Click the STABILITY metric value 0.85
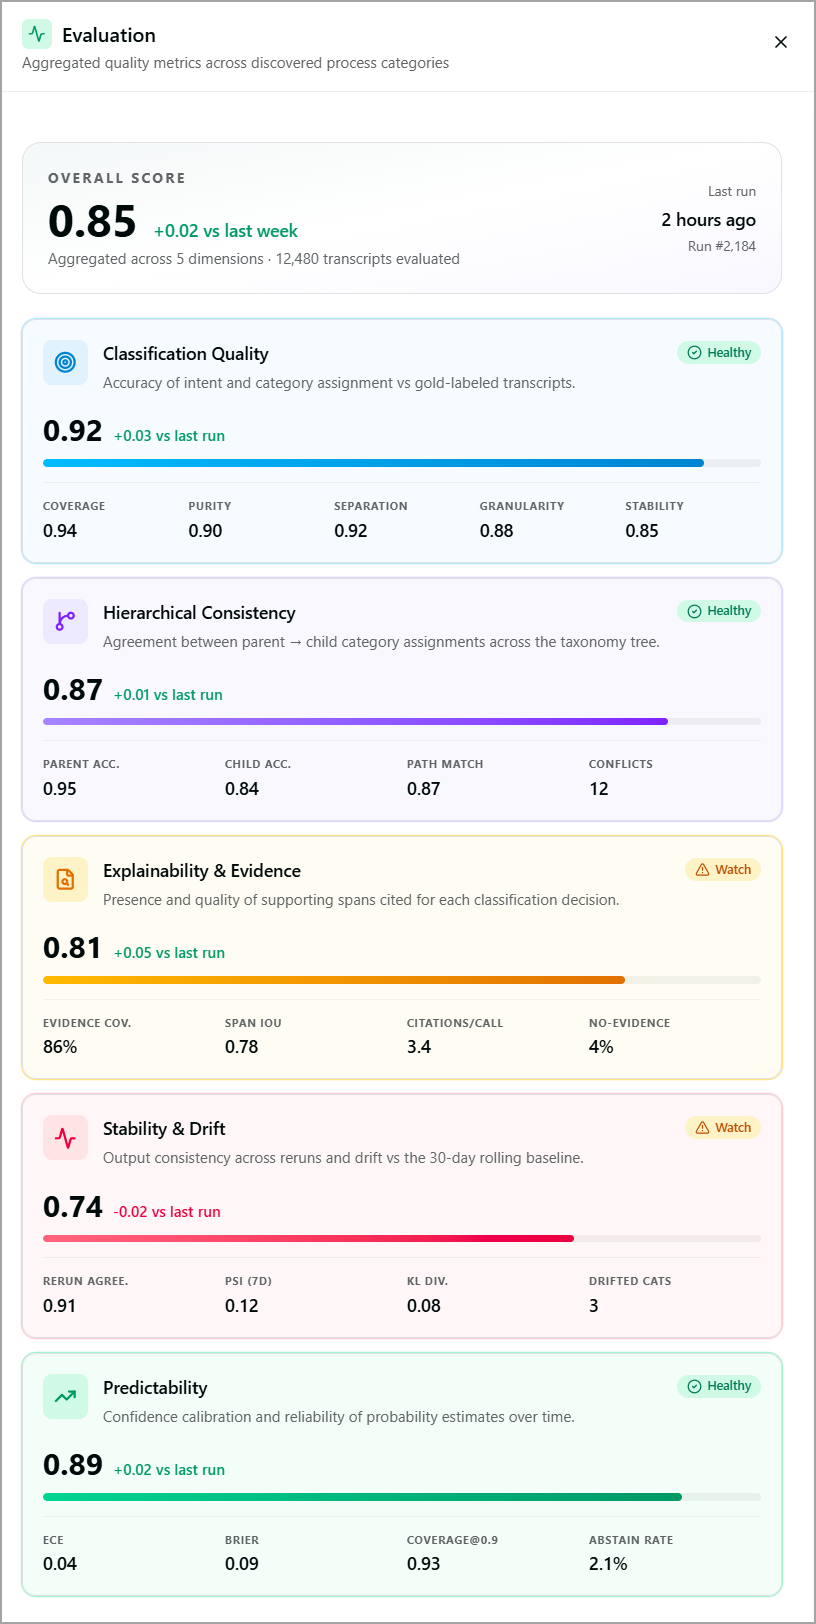This screenshot has height=1624, width=816. 642,531
